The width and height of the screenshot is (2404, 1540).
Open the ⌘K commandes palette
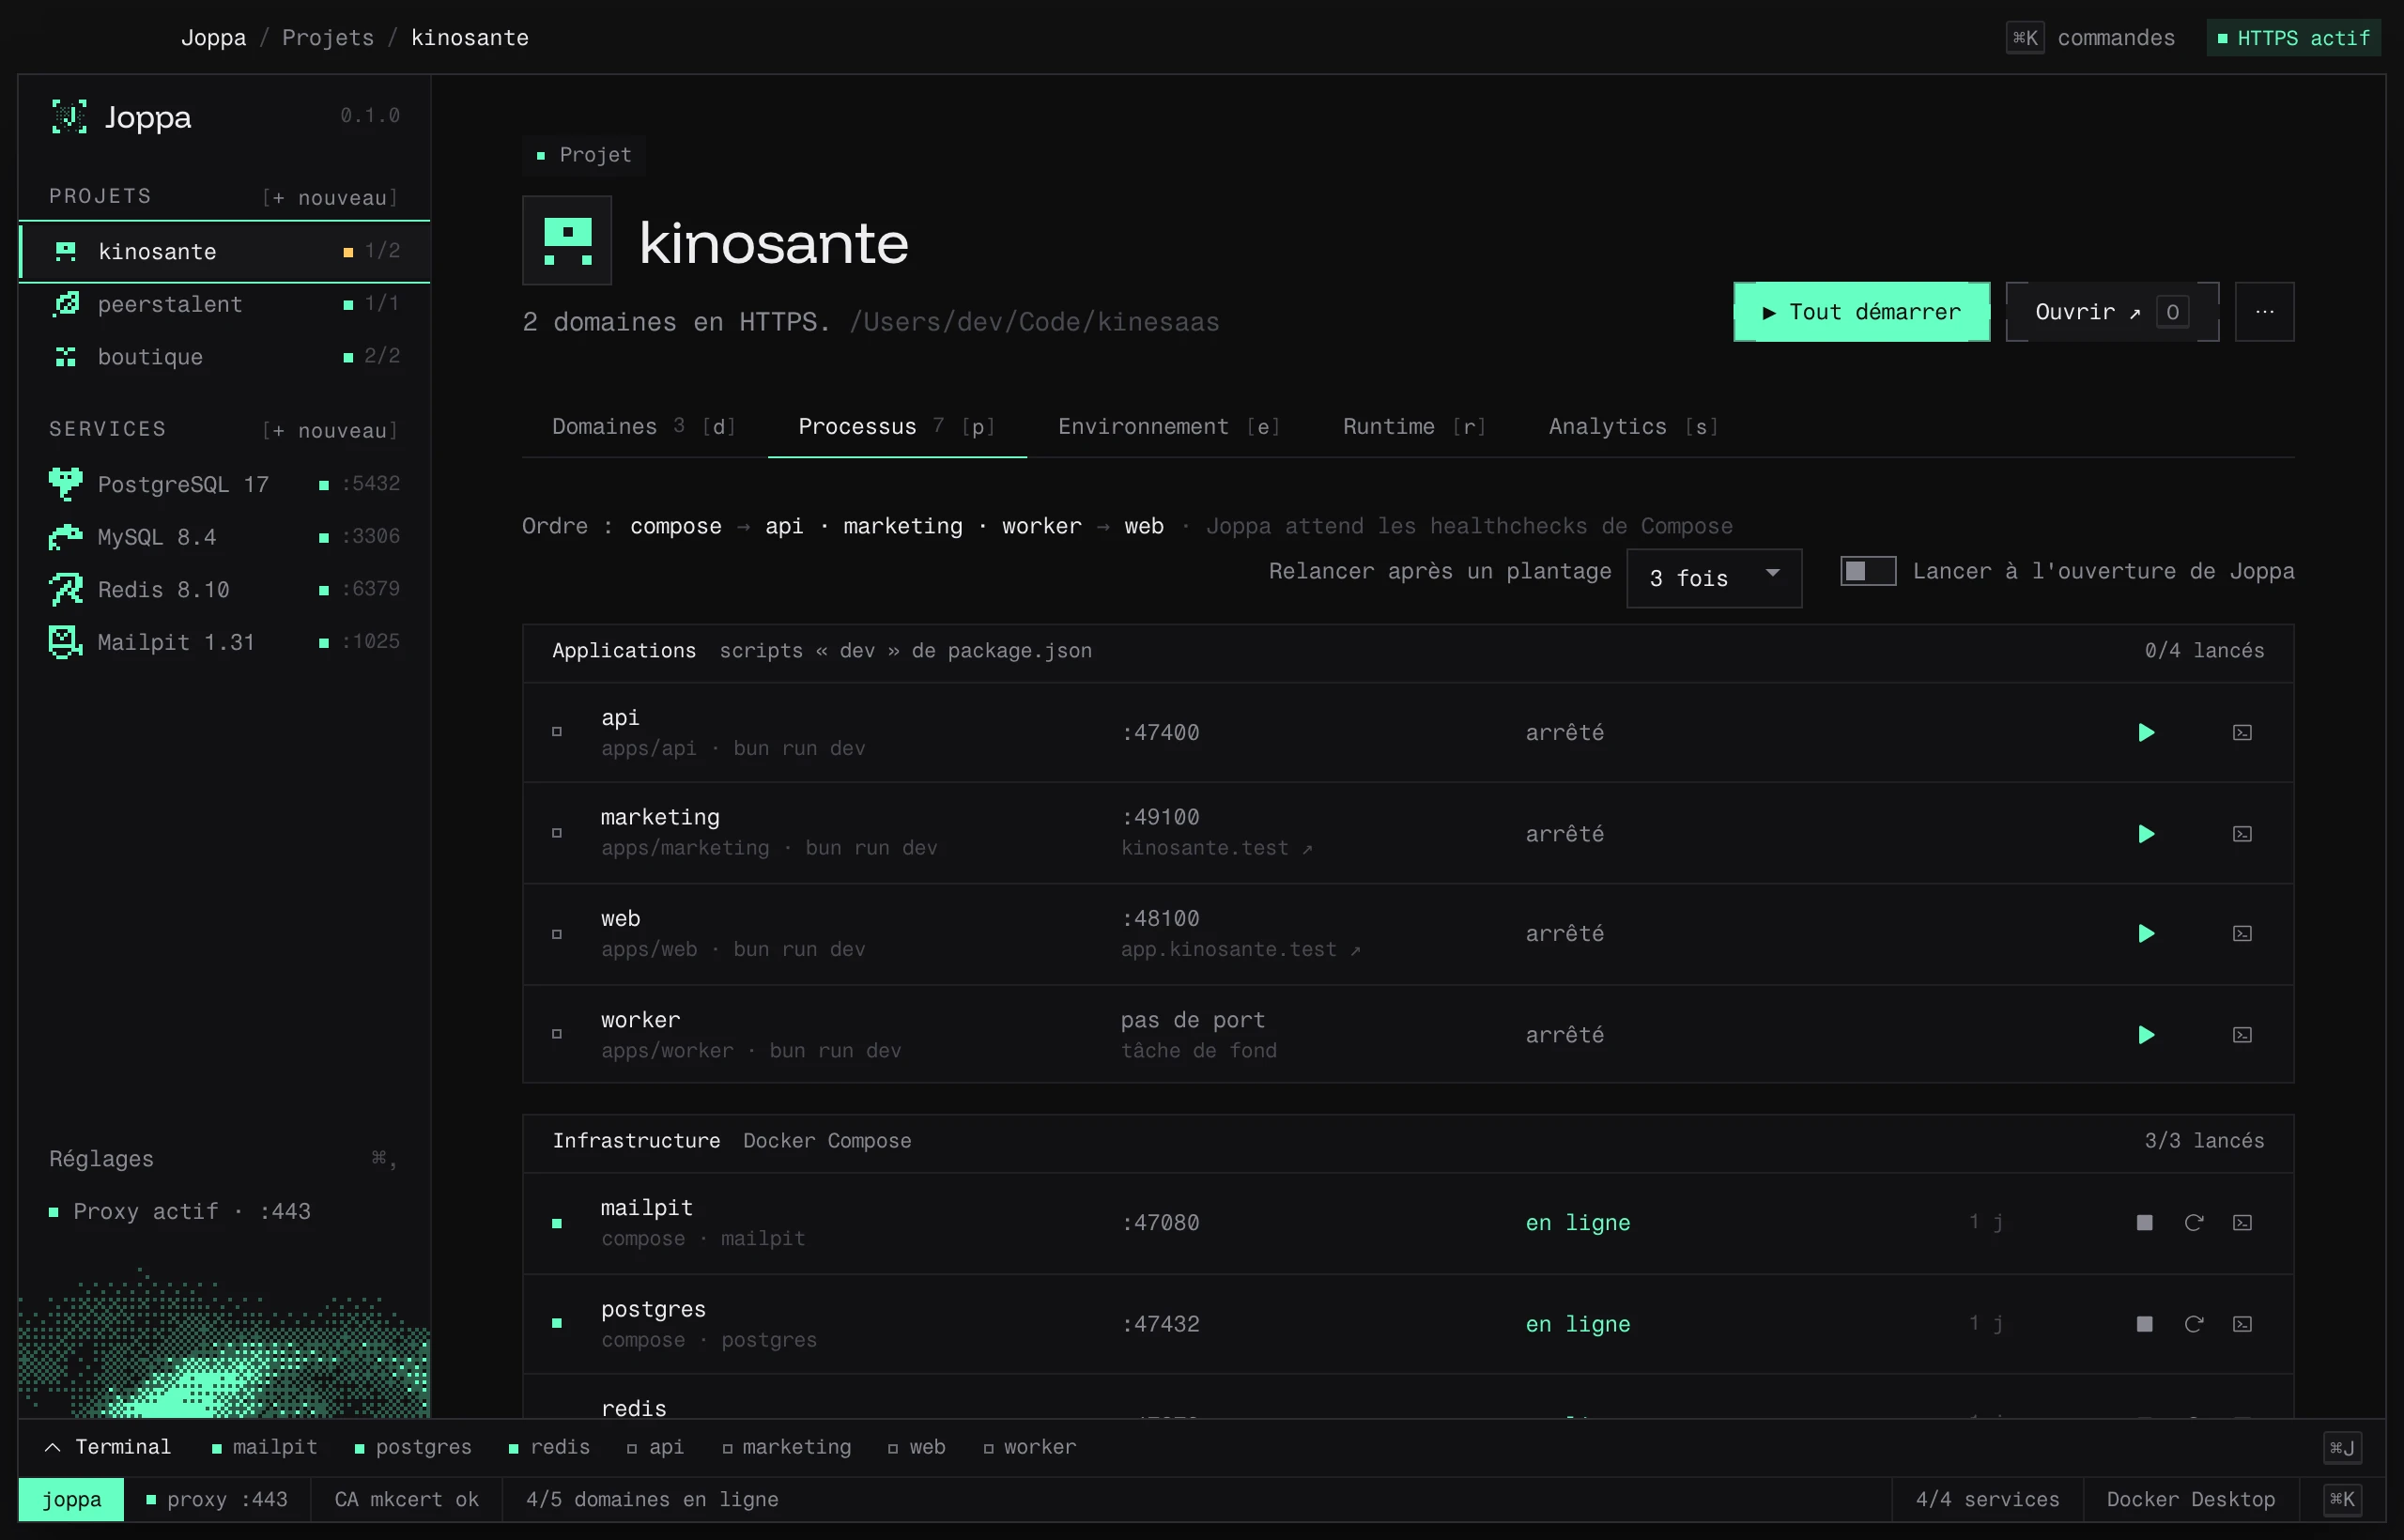(x=2091, y=38)
